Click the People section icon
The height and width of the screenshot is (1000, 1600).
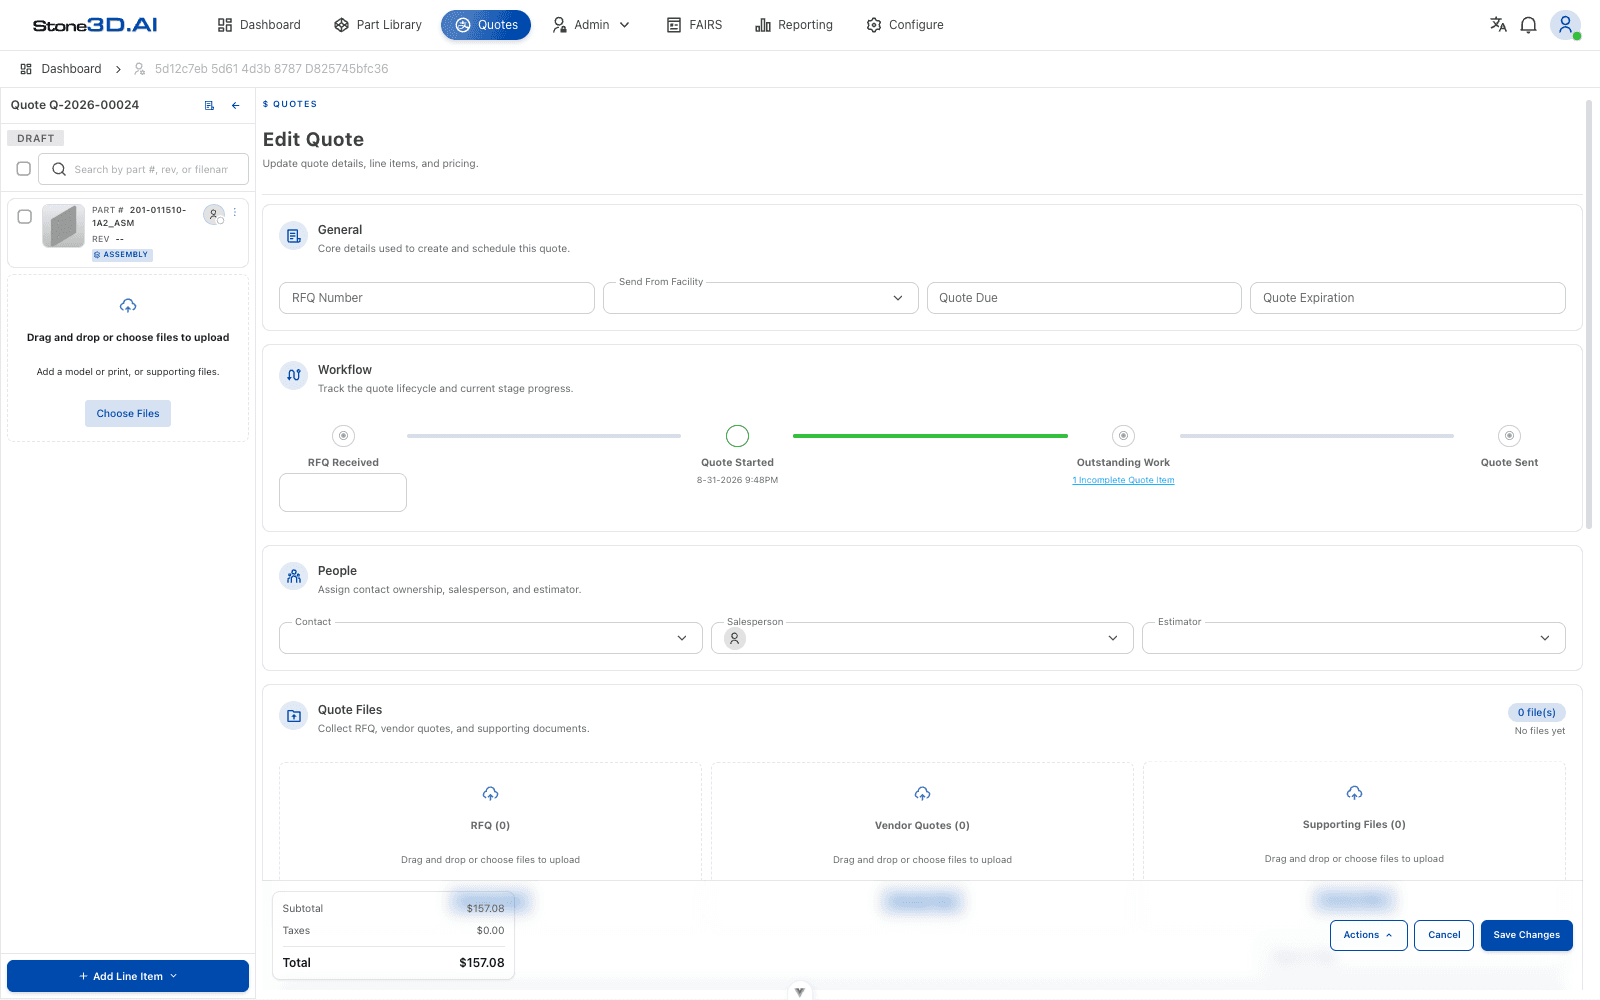click(294, 577)
